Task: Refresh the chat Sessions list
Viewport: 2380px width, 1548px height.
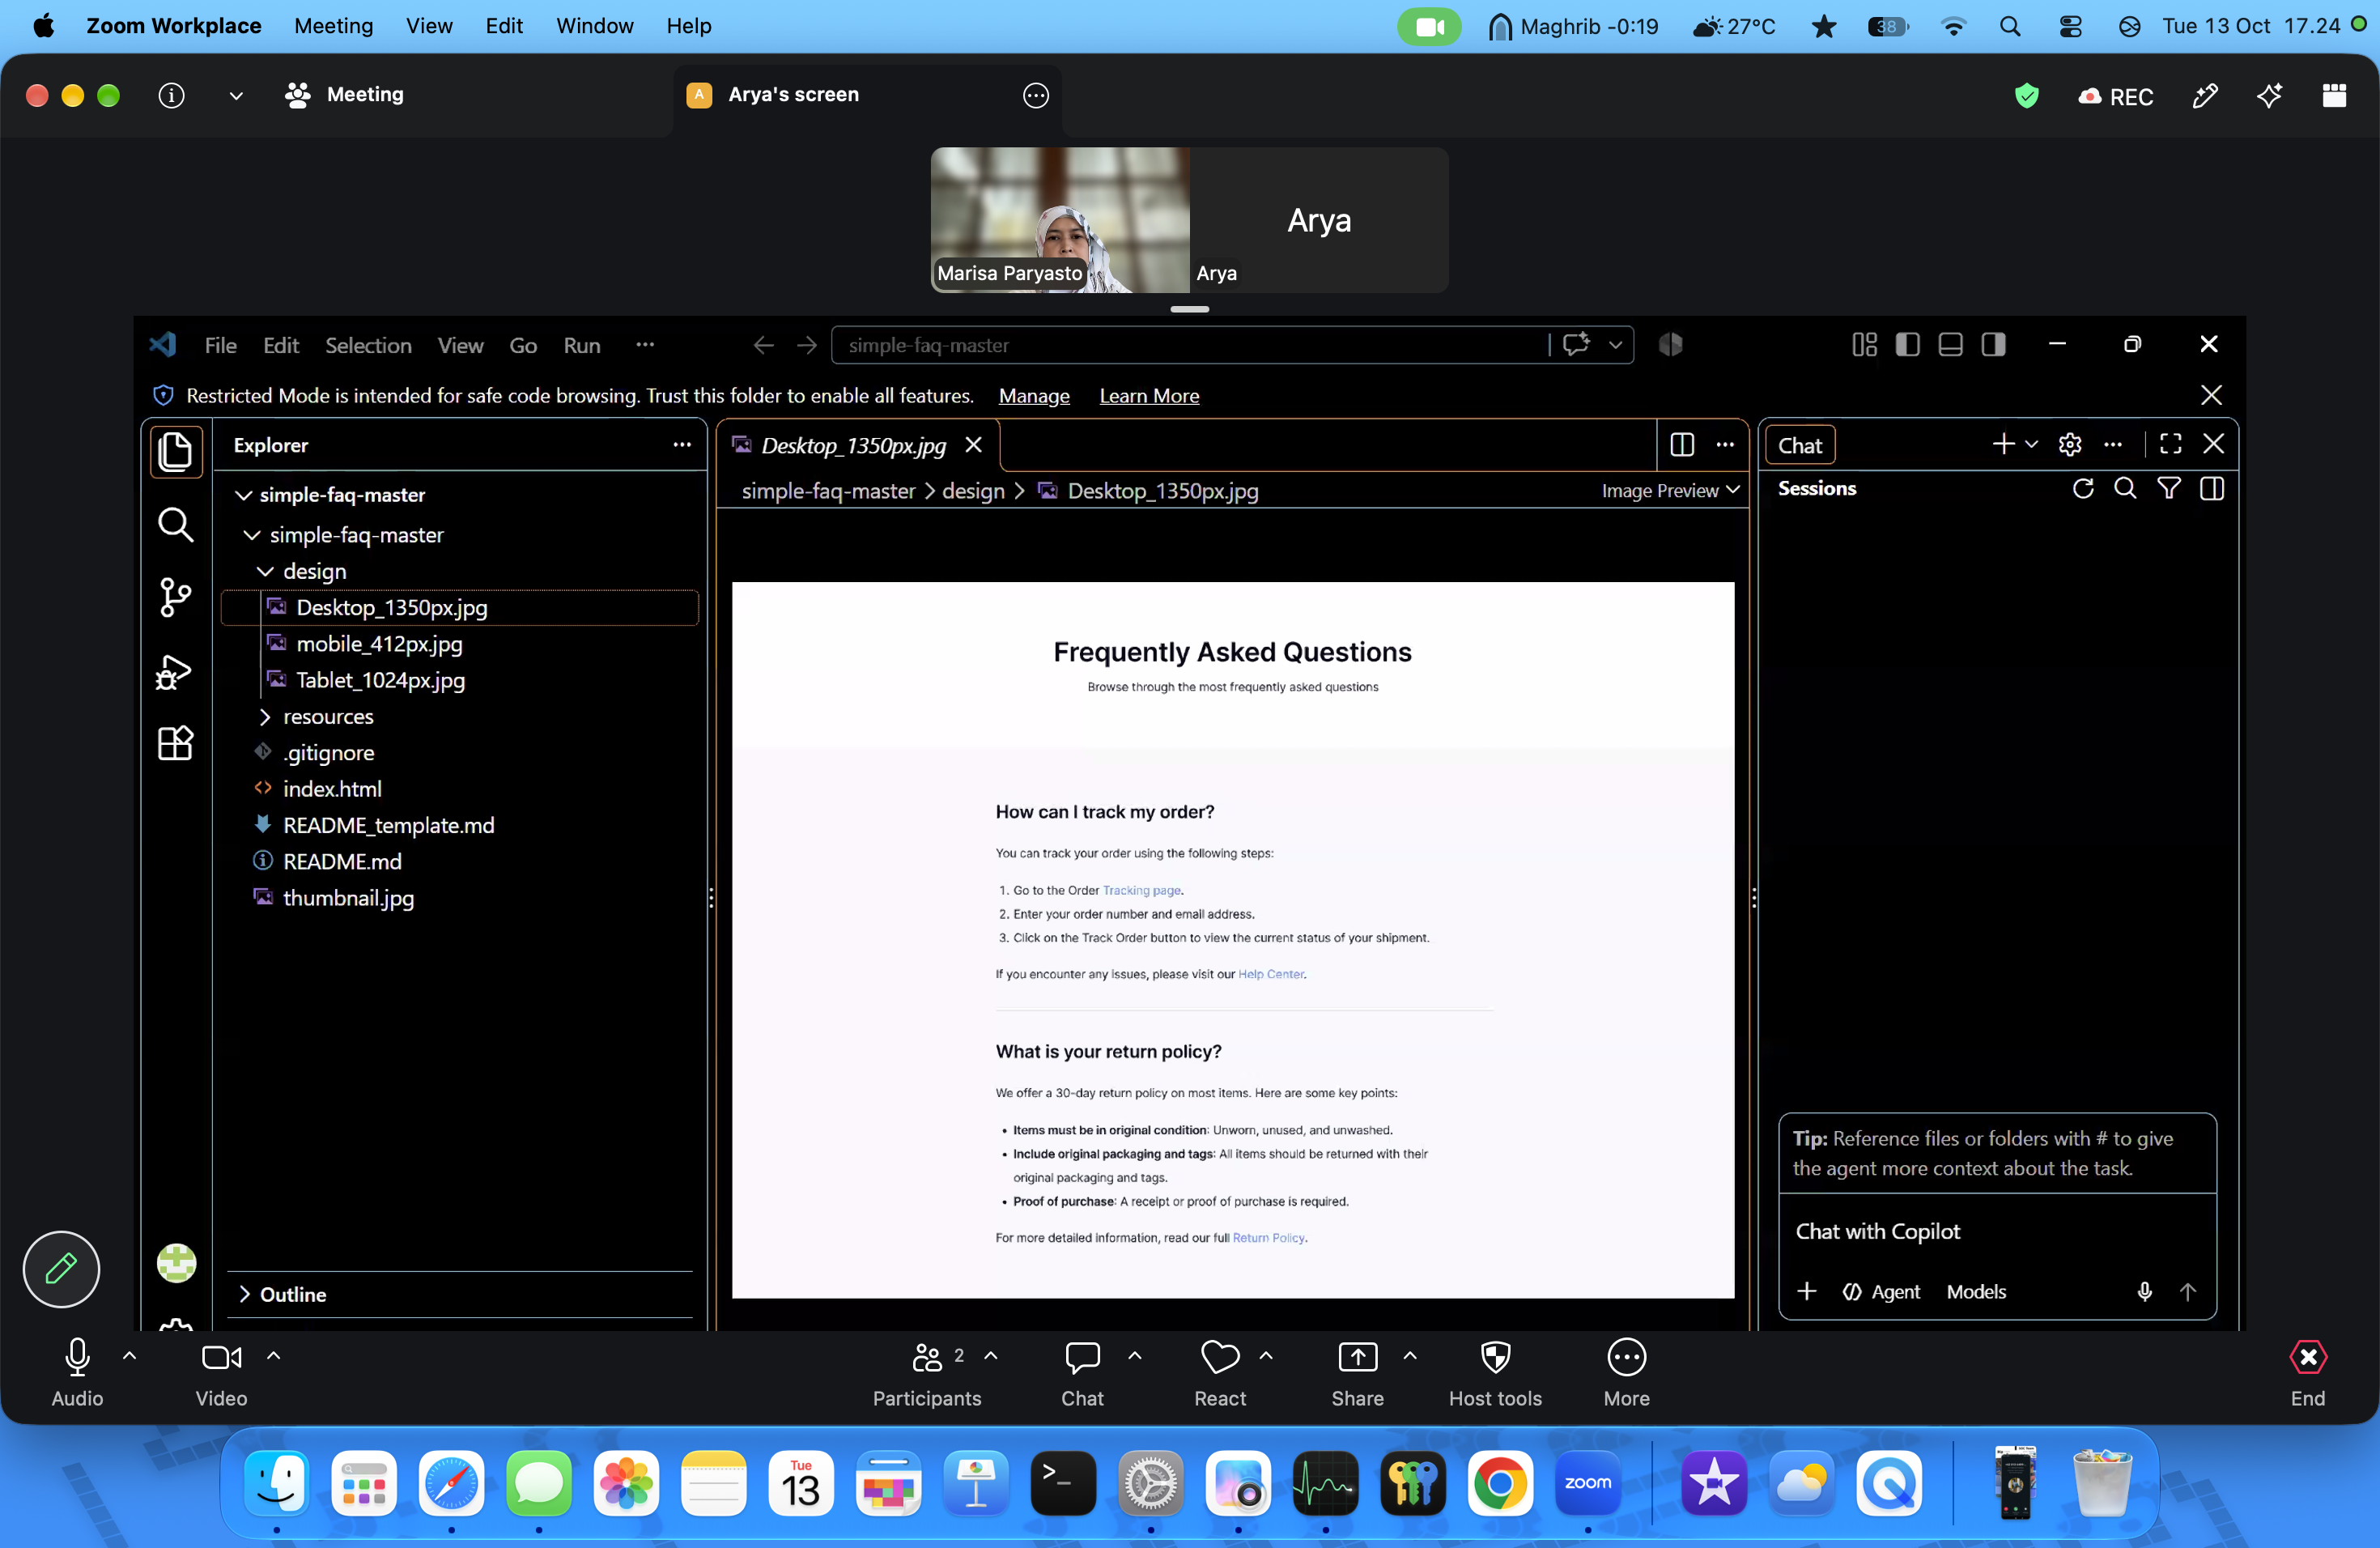Action: point(2083,488)
